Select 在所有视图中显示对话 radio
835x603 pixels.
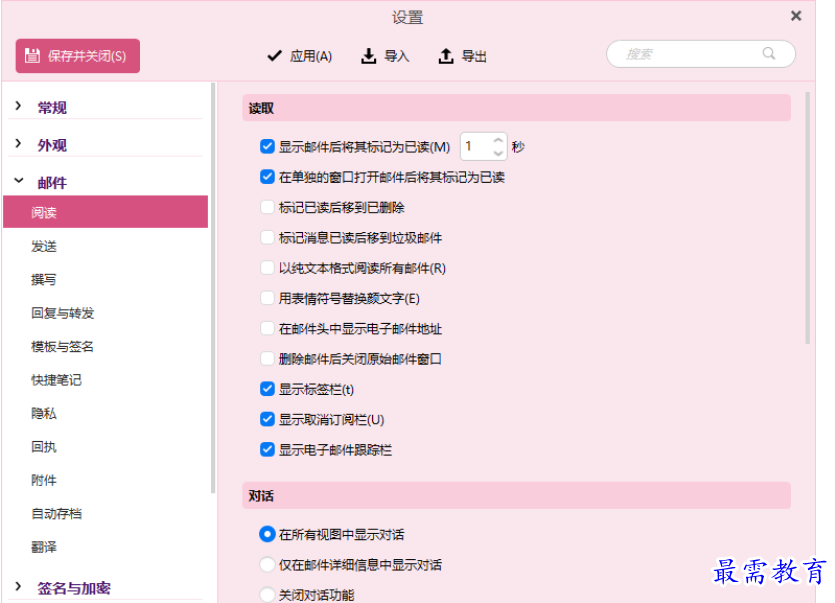click(267, 534)
